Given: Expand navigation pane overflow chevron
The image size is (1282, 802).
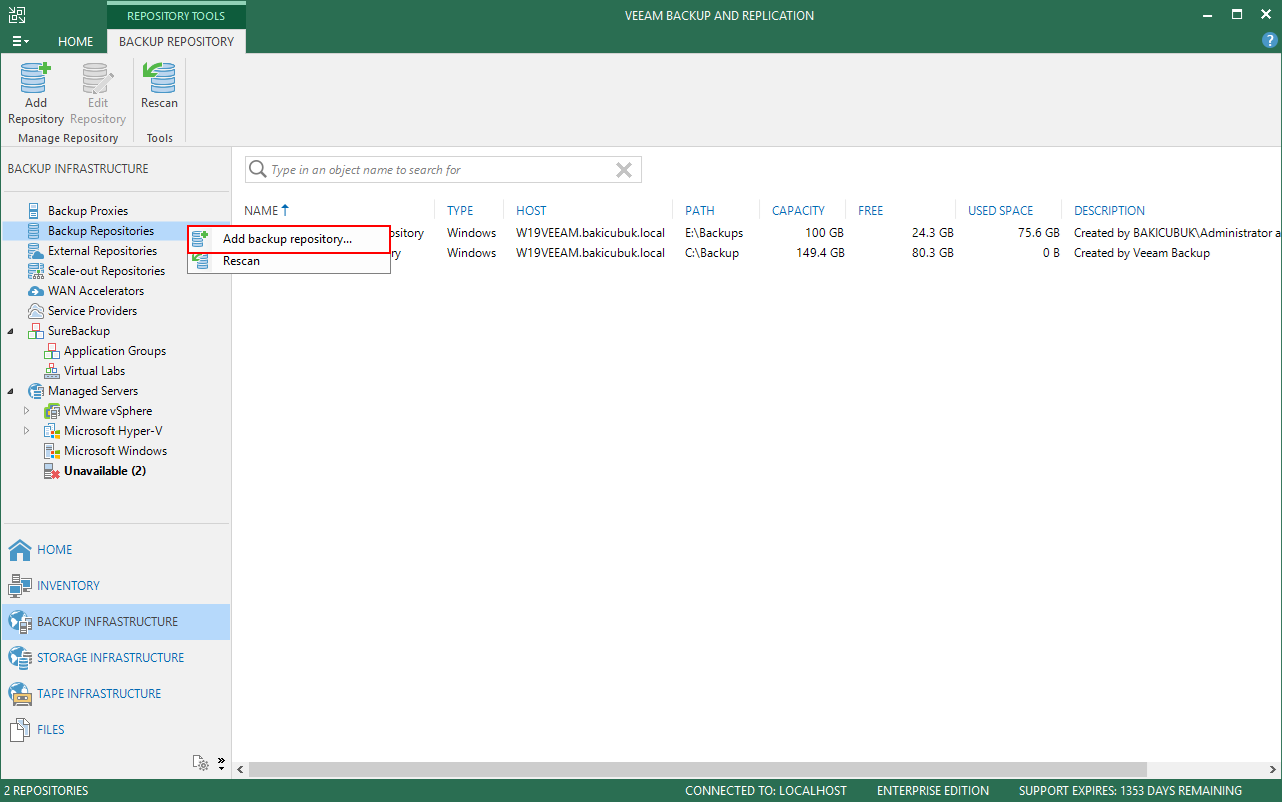Looking at the screenshot, I should pyautogui.click(x=221, y=762).
